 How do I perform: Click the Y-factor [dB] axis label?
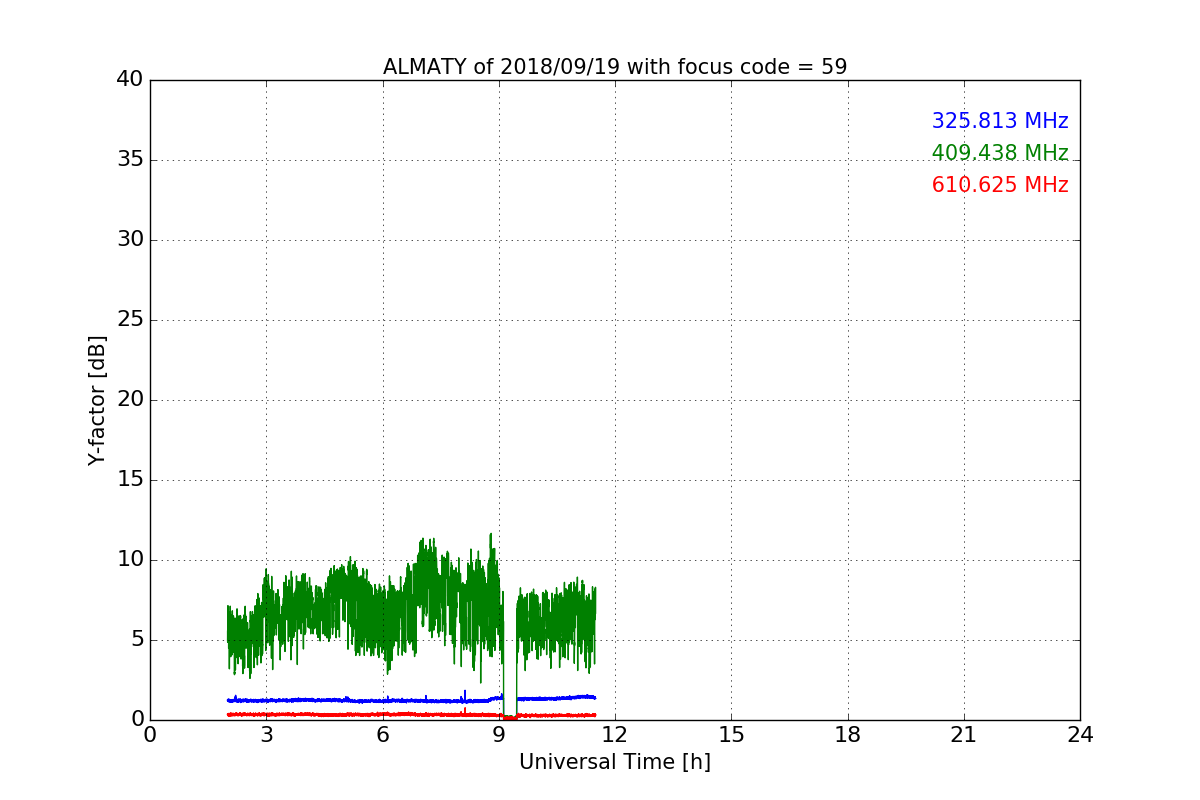click(97, 400)
